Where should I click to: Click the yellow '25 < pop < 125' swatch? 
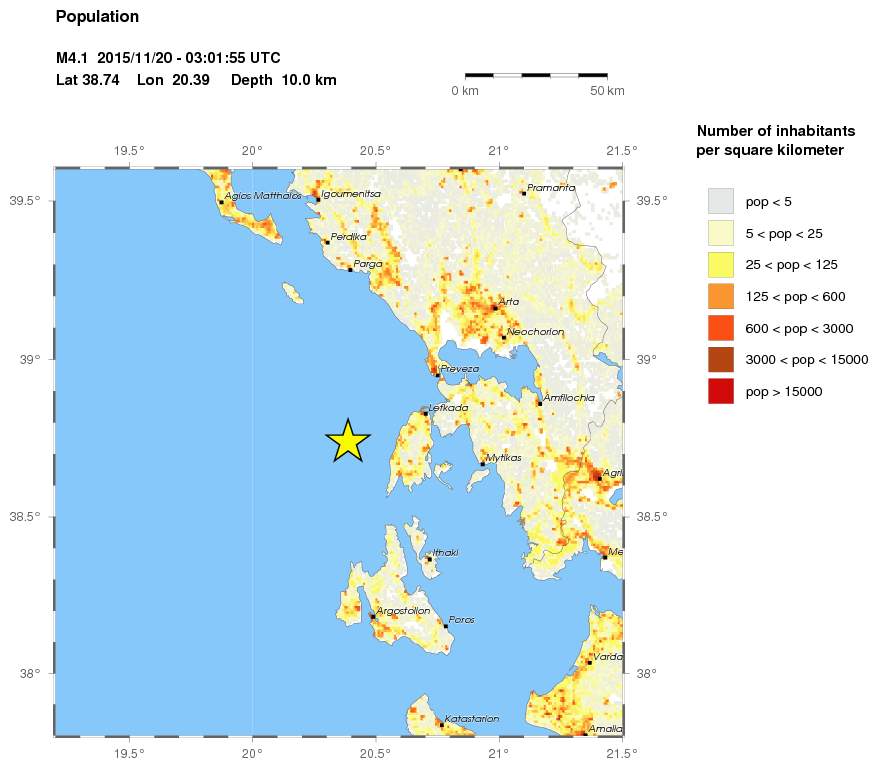click(720, 265)
